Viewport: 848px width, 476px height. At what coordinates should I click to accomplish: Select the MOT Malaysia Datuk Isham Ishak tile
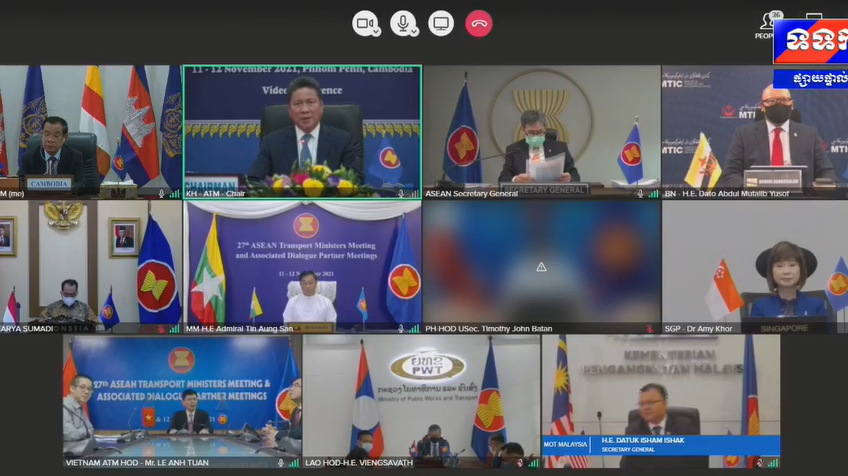661,401
